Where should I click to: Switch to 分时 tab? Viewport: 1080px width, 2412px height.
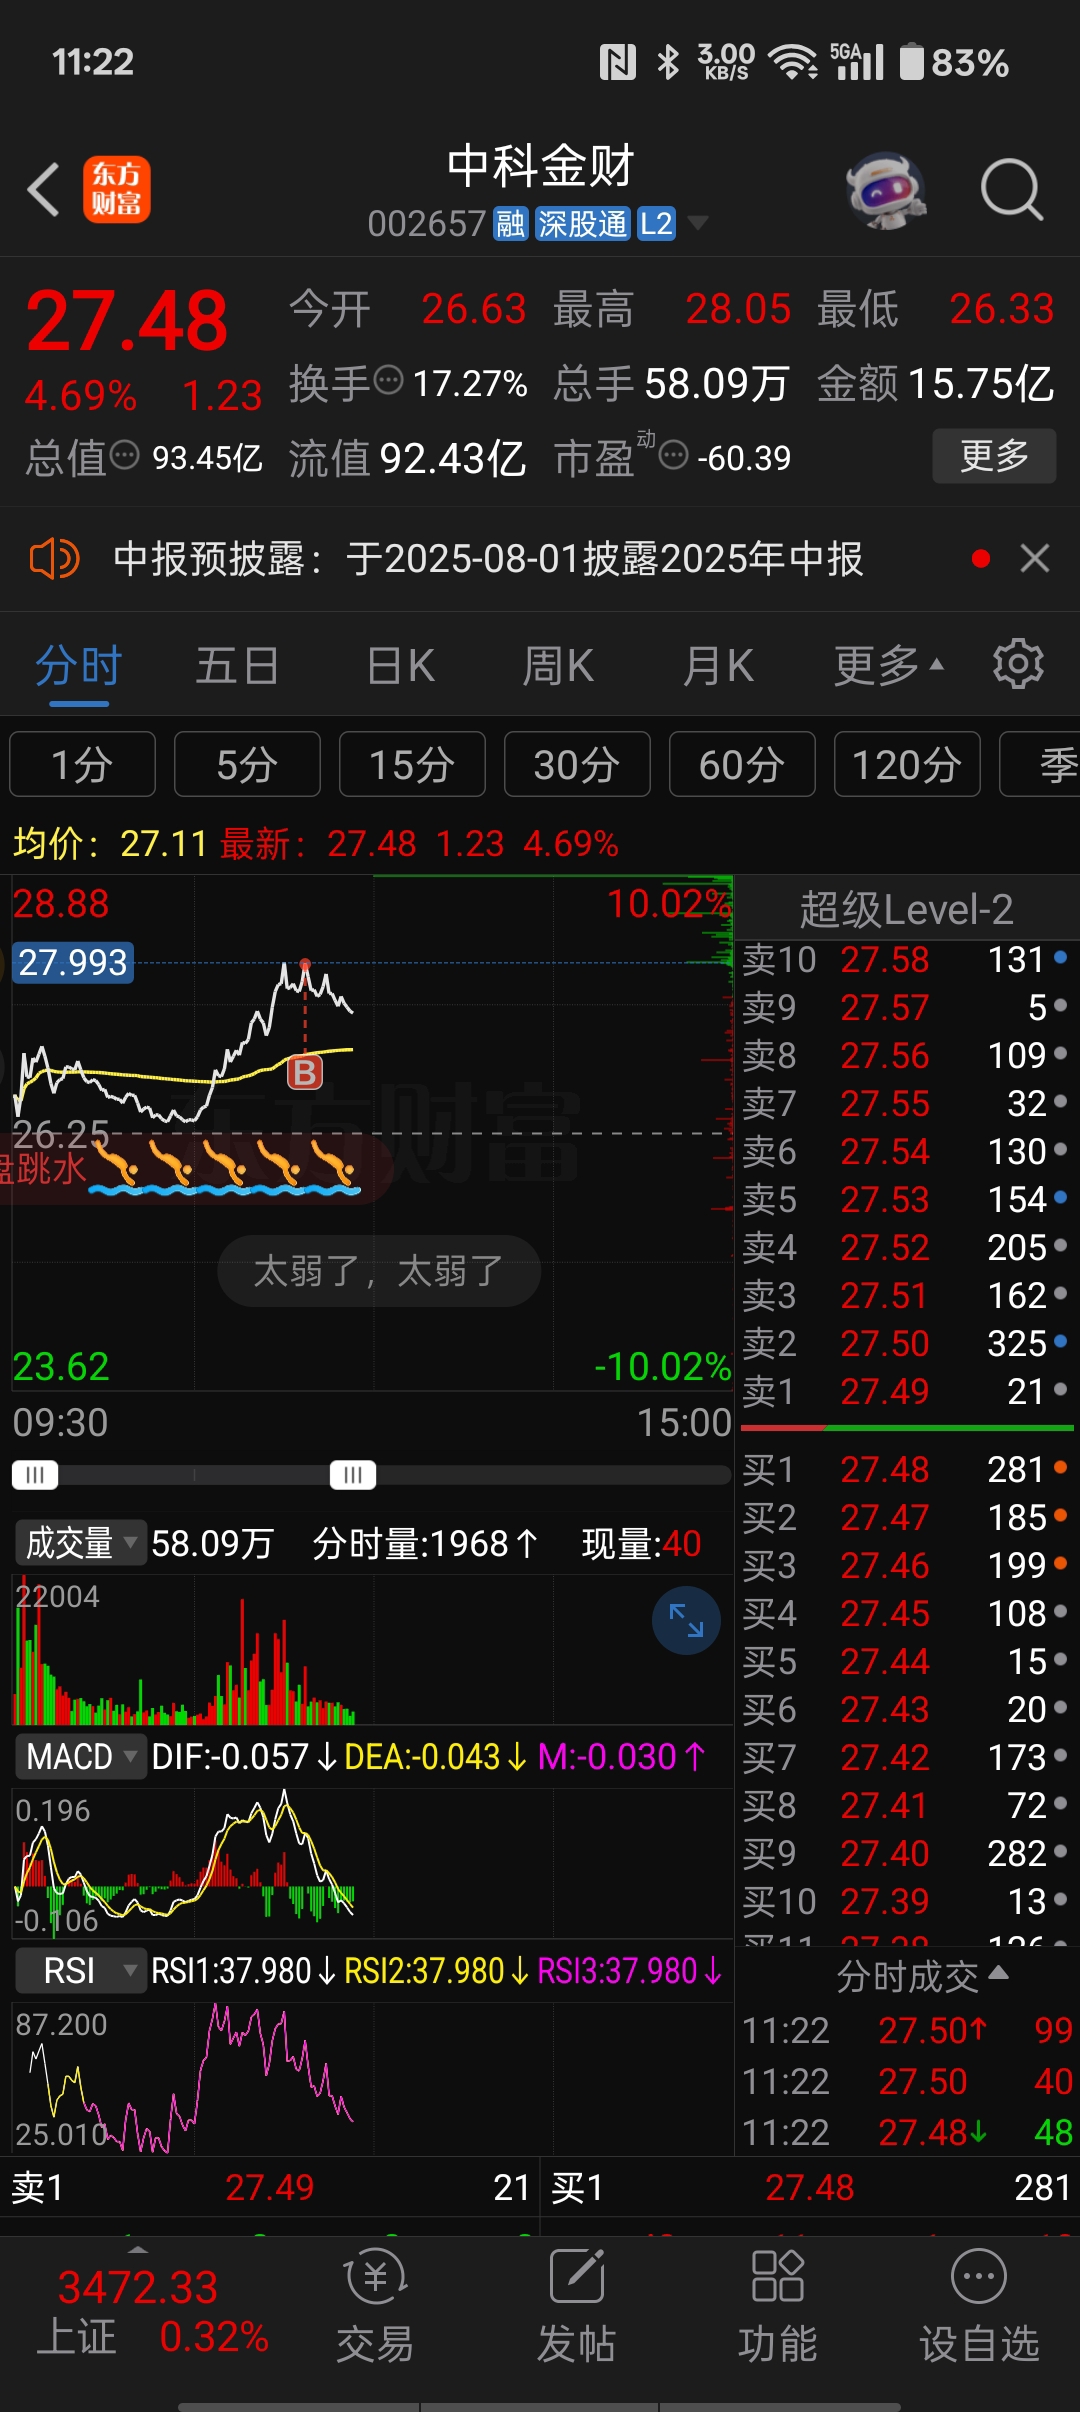click(x=79, y=665)
